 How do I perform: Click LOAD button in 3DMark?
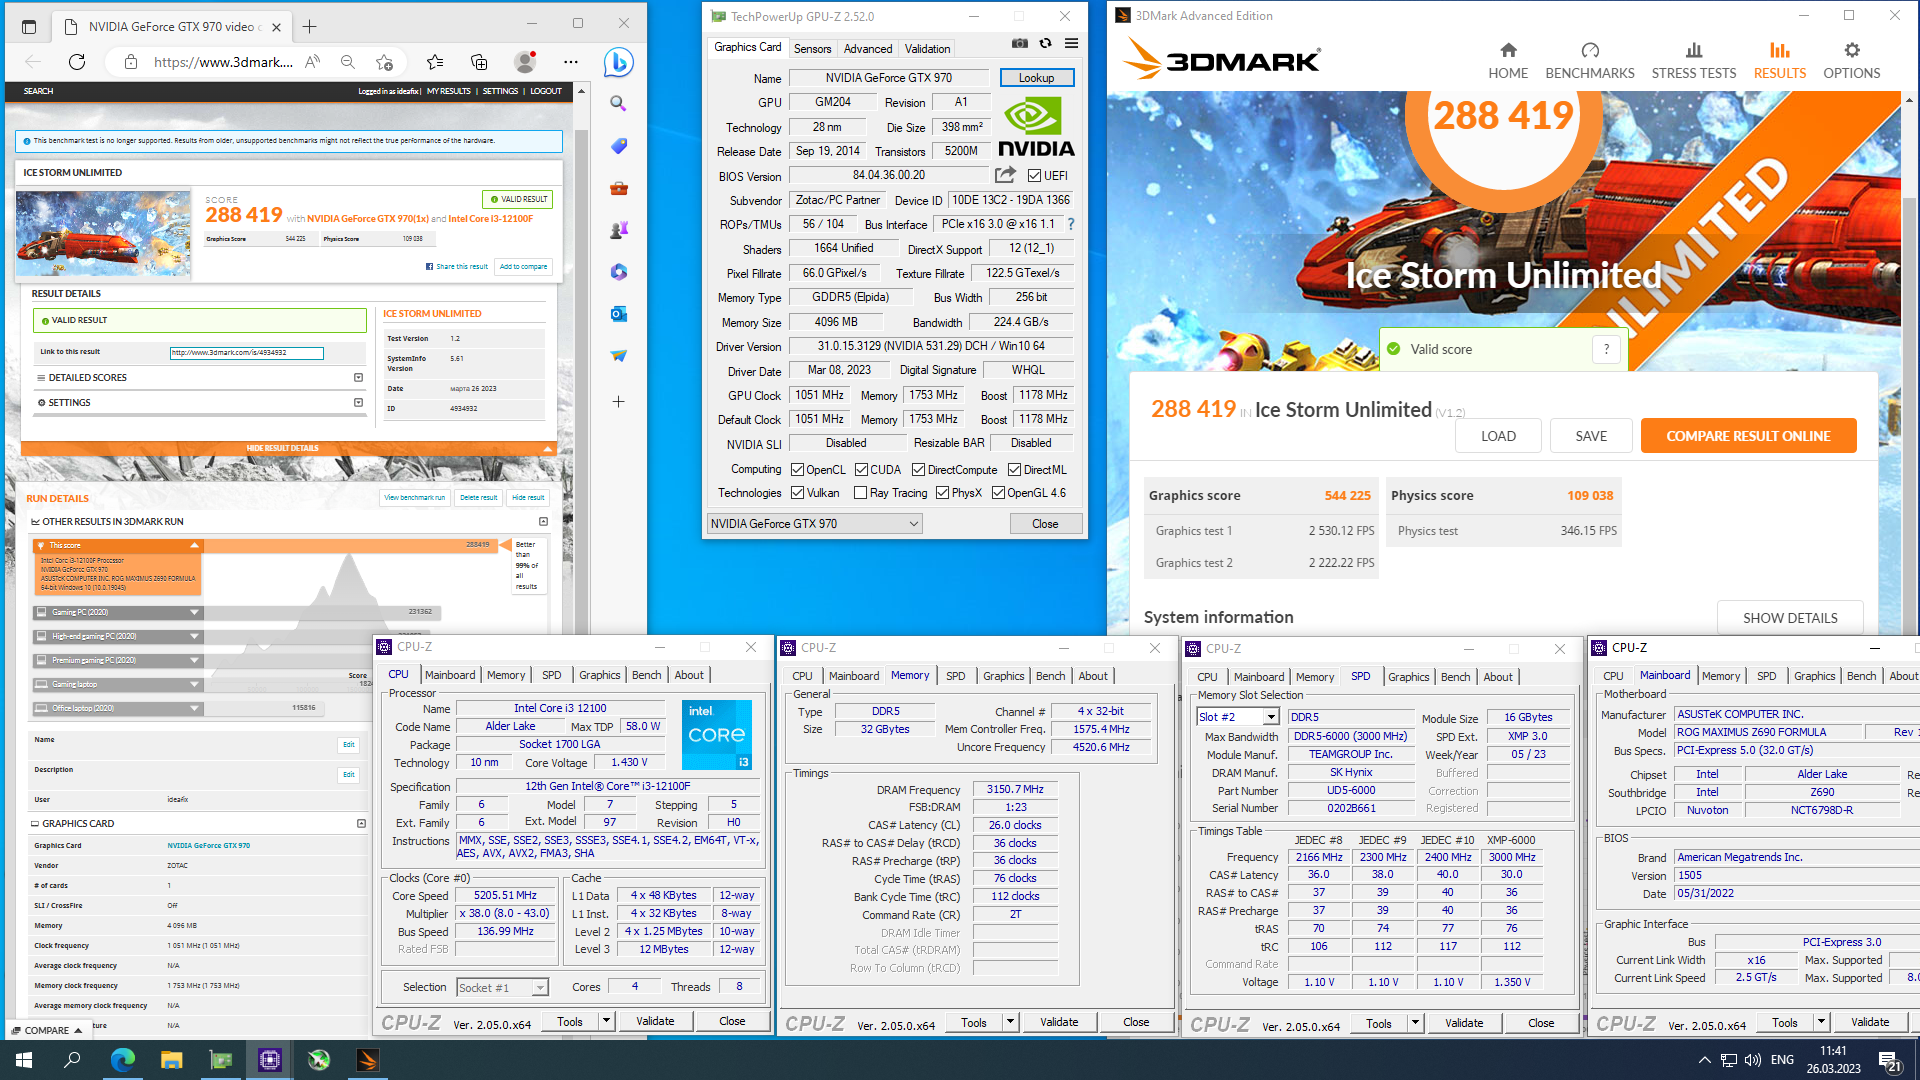point(1497,436)
